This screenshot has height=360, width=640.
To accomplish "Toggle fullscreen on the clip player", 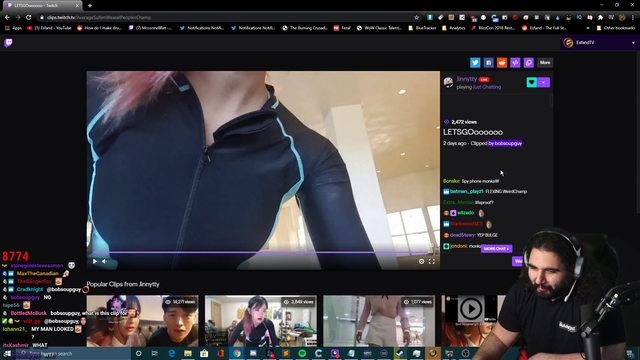I will (431, 261).
